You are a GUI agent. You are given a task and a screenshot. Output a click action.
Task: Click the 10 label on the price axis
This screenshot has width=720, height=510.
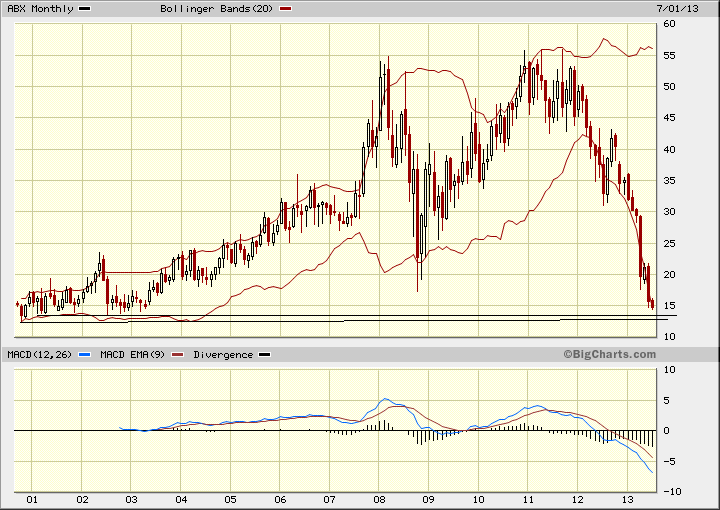[669, 337]
